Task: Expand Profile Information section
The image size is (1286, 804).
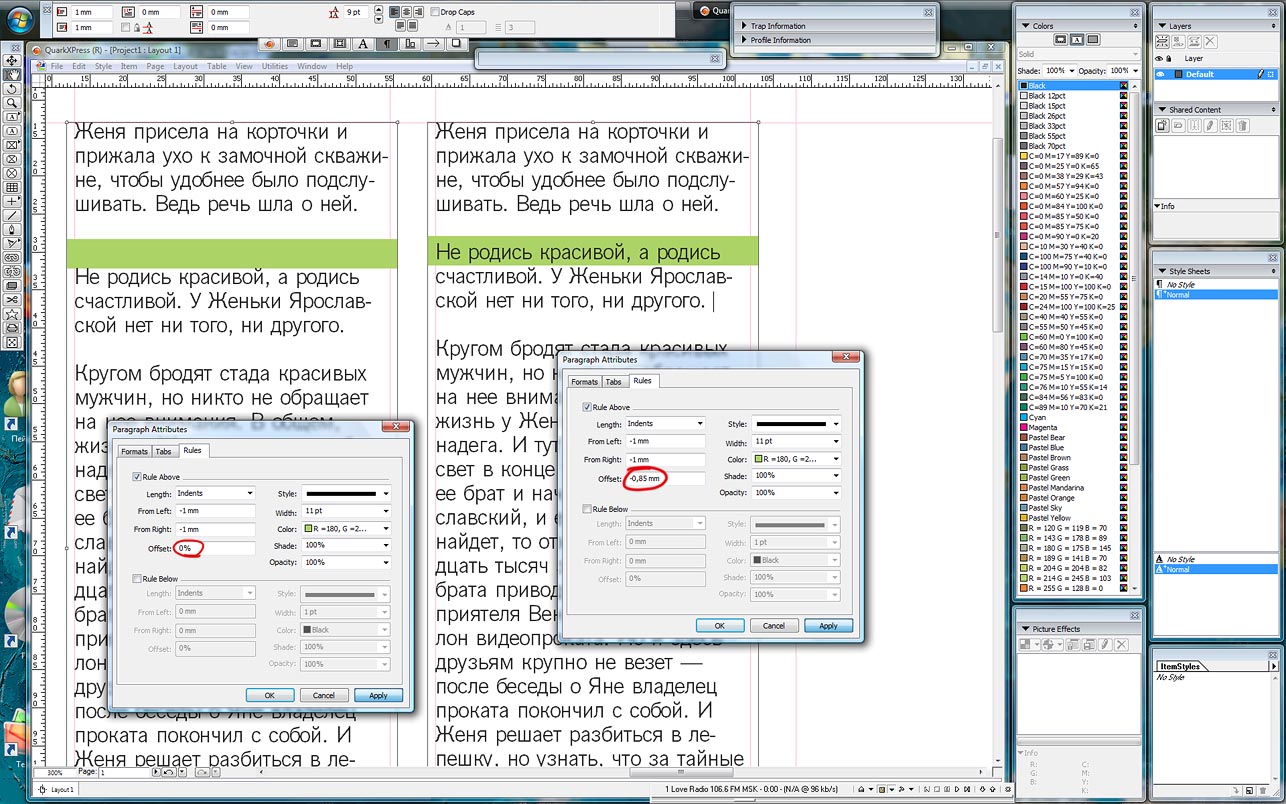Action: [x=746, y=40]
